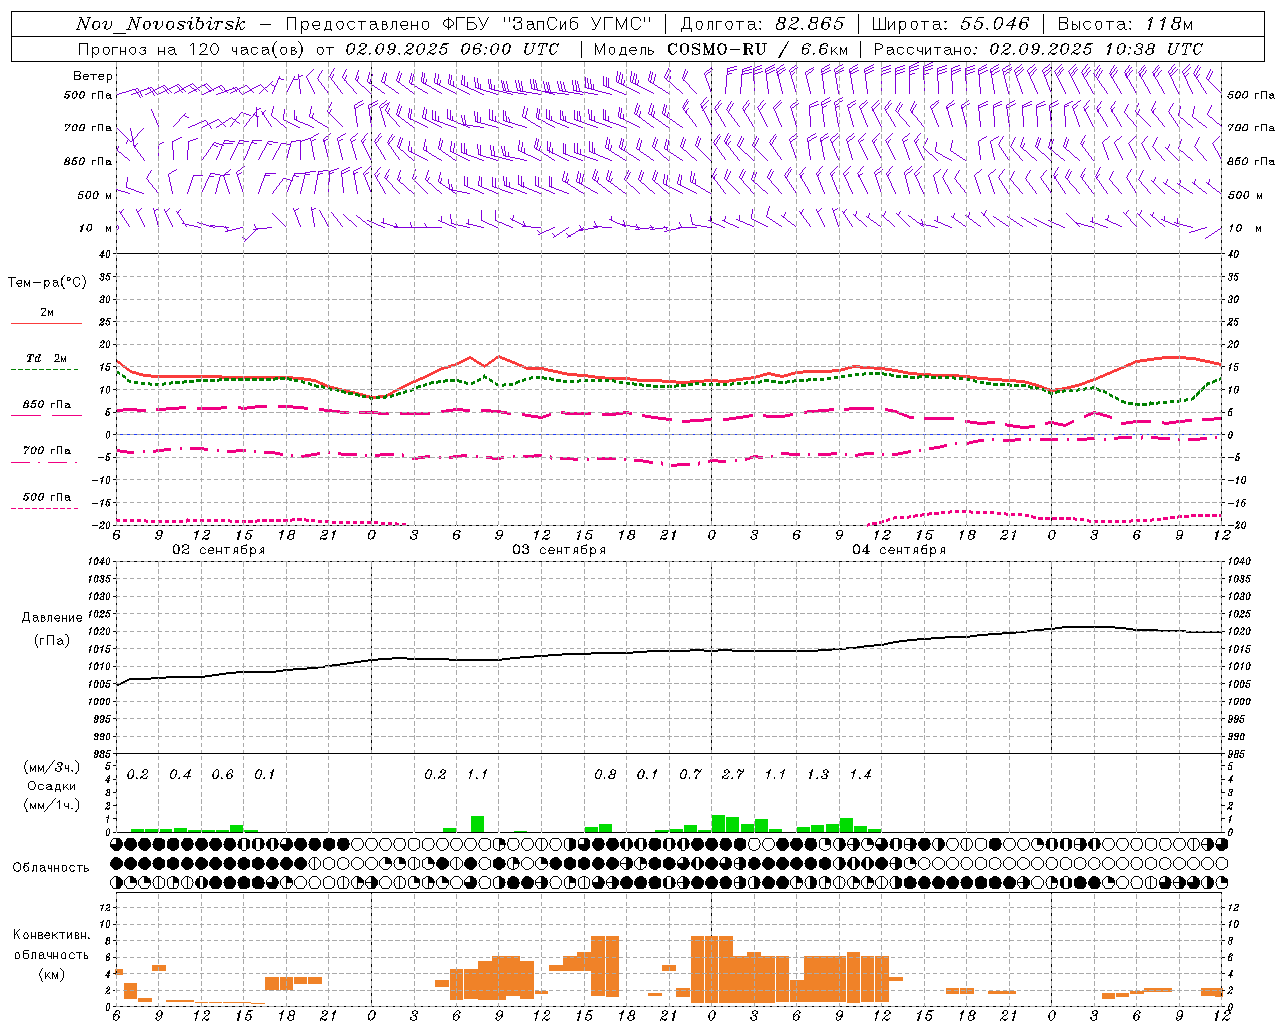Click the 700 гПа temperature legend entry
1280x1024 pixels.
[47, 450]
